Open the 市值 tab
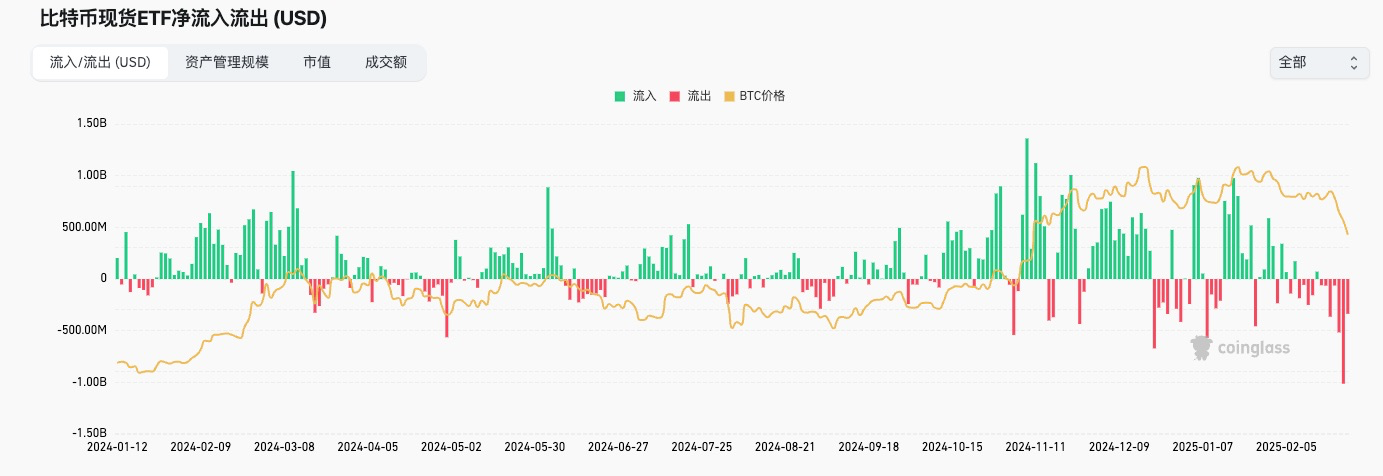1383x476 pixels. [x=317, y=62]
